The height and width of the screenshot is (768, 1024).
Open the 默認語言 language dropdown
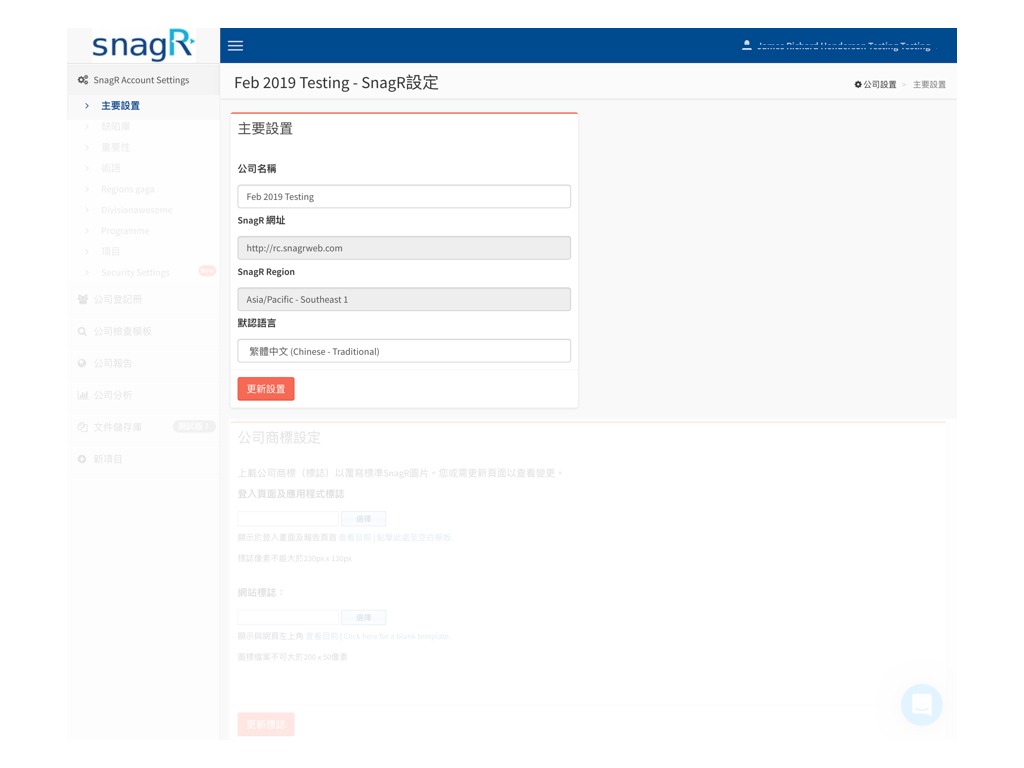pos(404,351)
